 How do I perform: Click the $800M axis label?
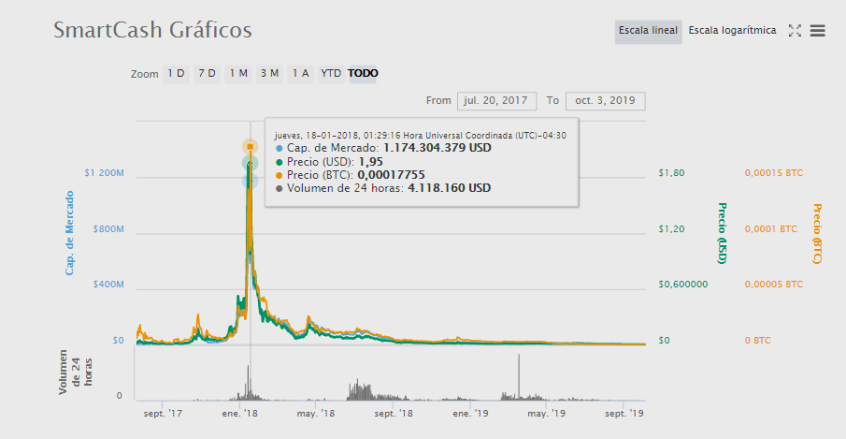108,229
